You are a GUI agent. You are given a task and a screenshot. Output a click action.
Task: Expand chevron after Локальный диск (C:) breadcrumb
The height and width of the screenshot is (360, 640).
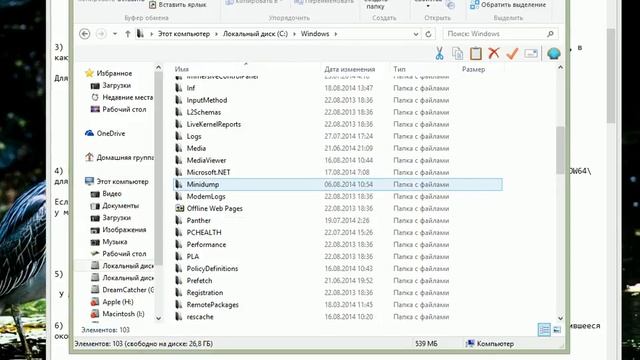295,34
